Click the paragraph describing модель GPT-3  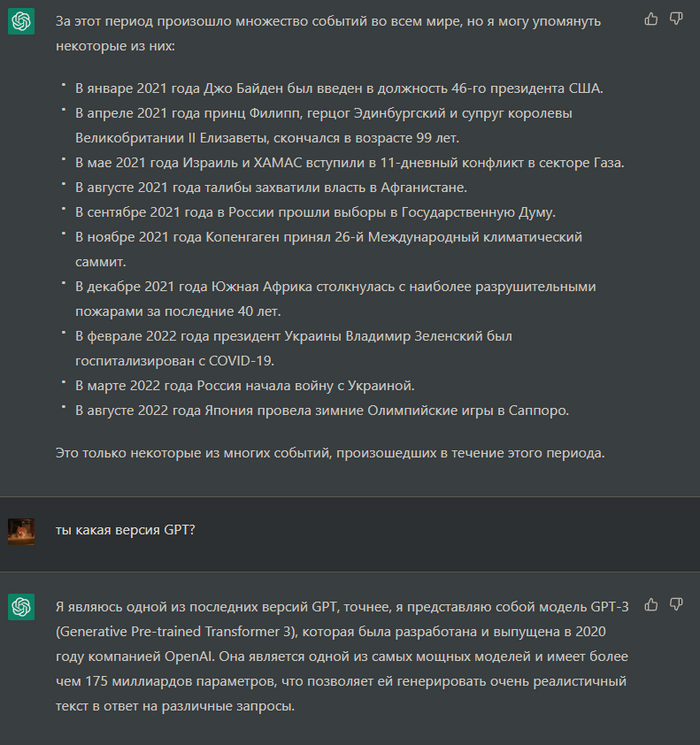click(342, 655)
